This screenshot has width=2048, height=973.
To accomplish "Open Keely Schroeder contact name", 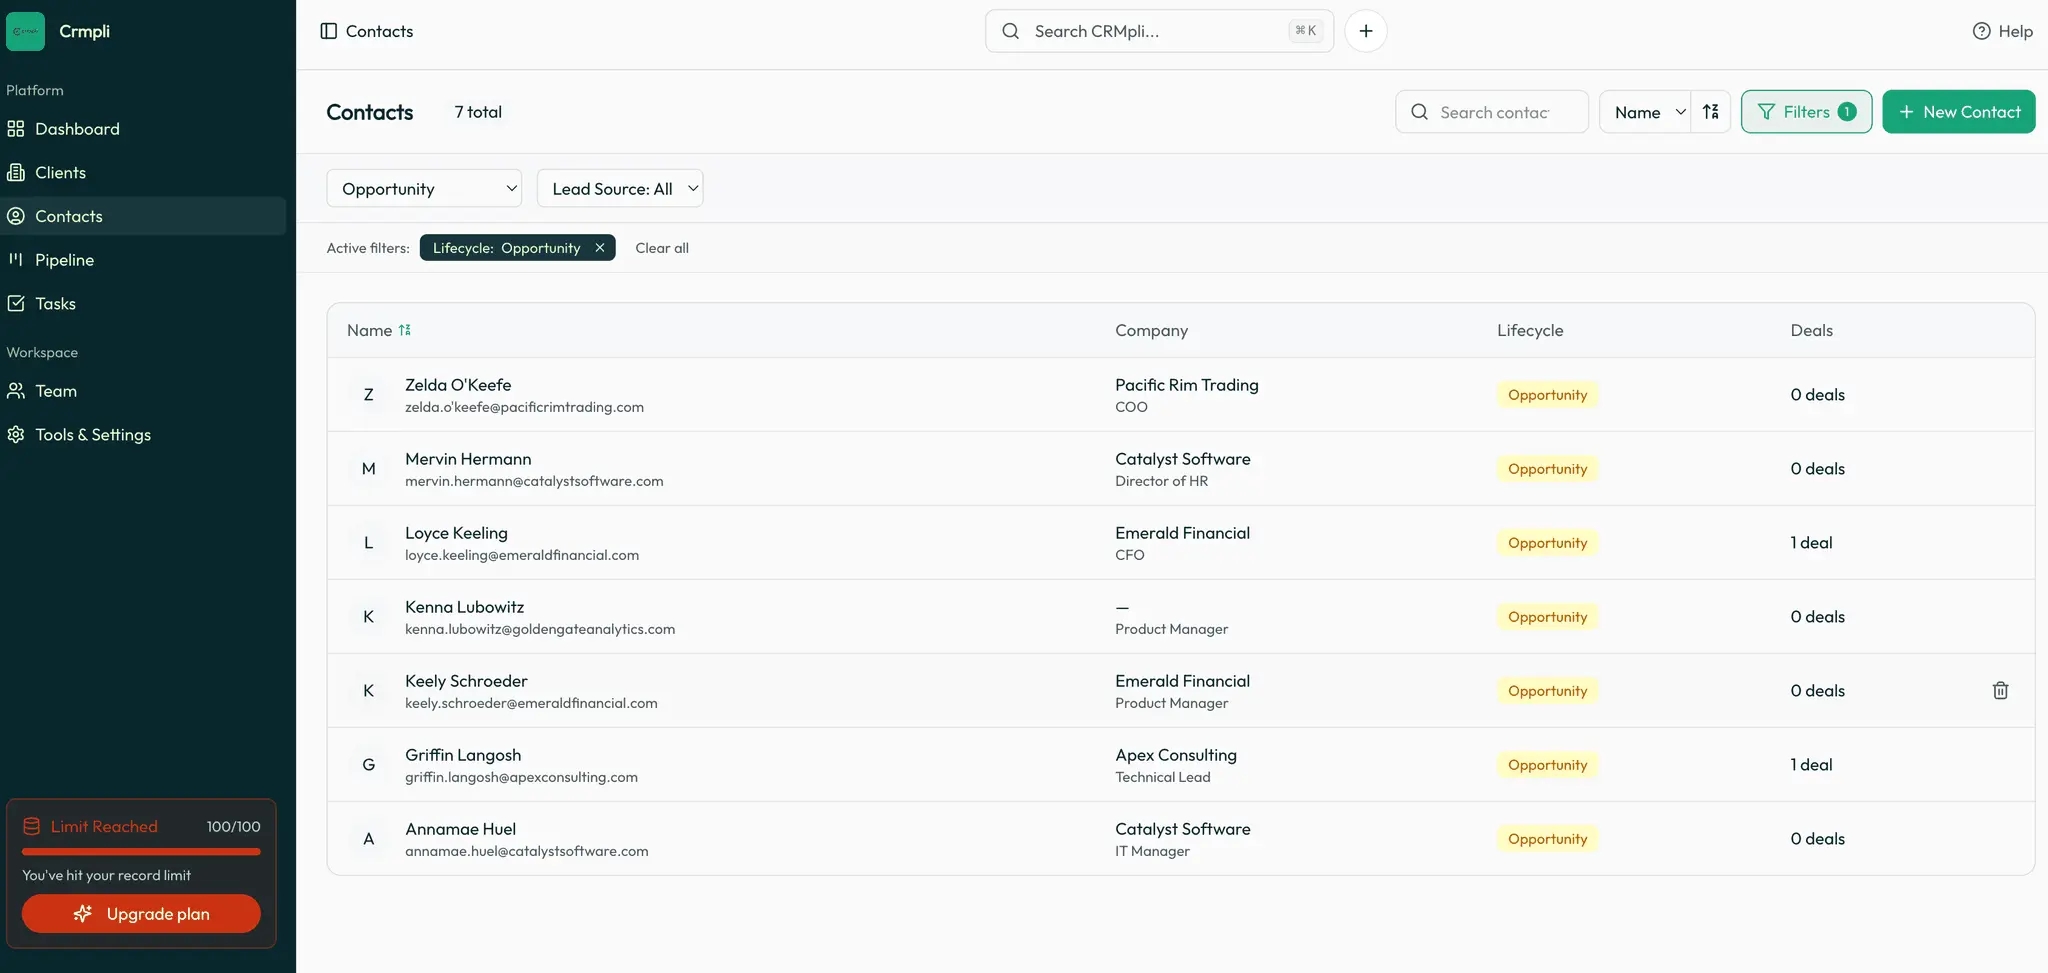I will [466, 681].
